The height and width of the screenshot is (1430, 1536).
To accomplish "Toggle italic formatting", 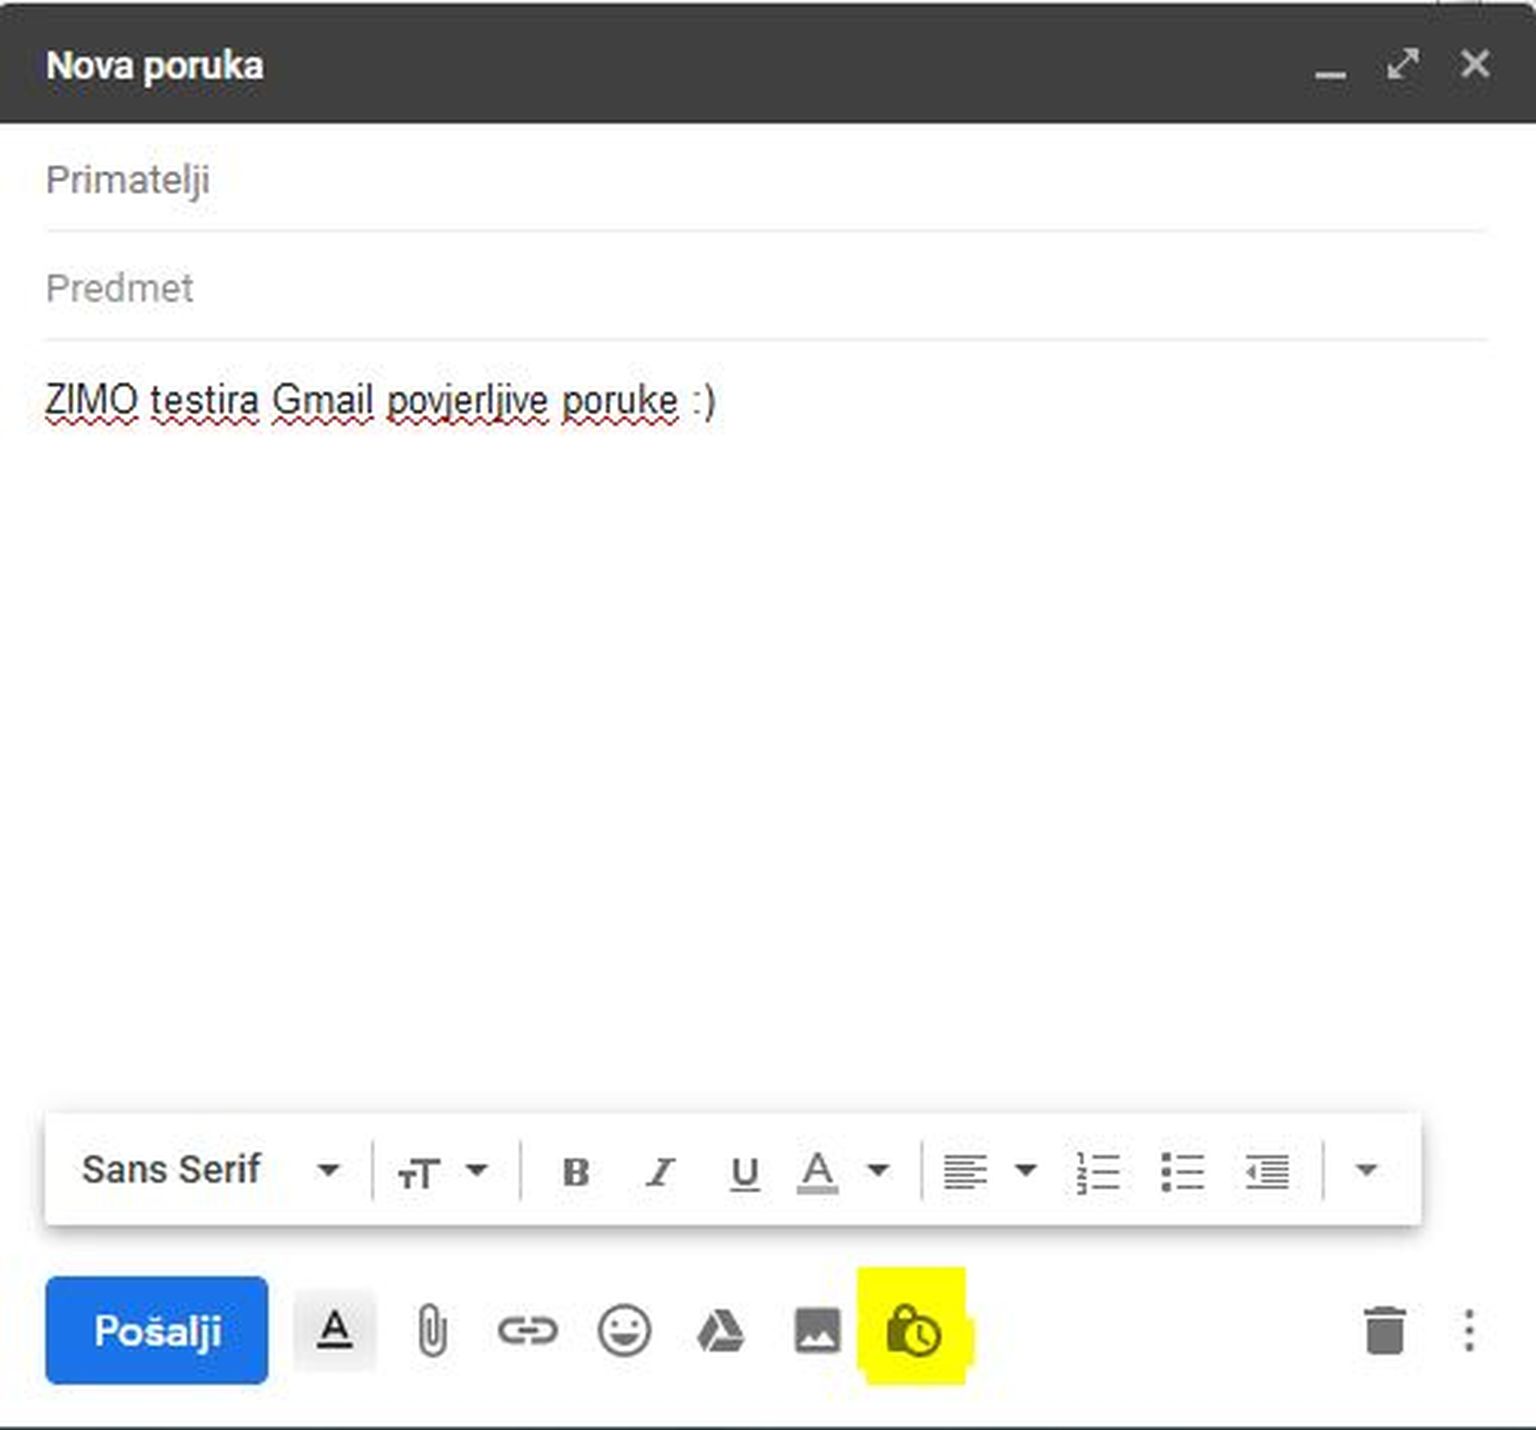I will [660, 1171].
